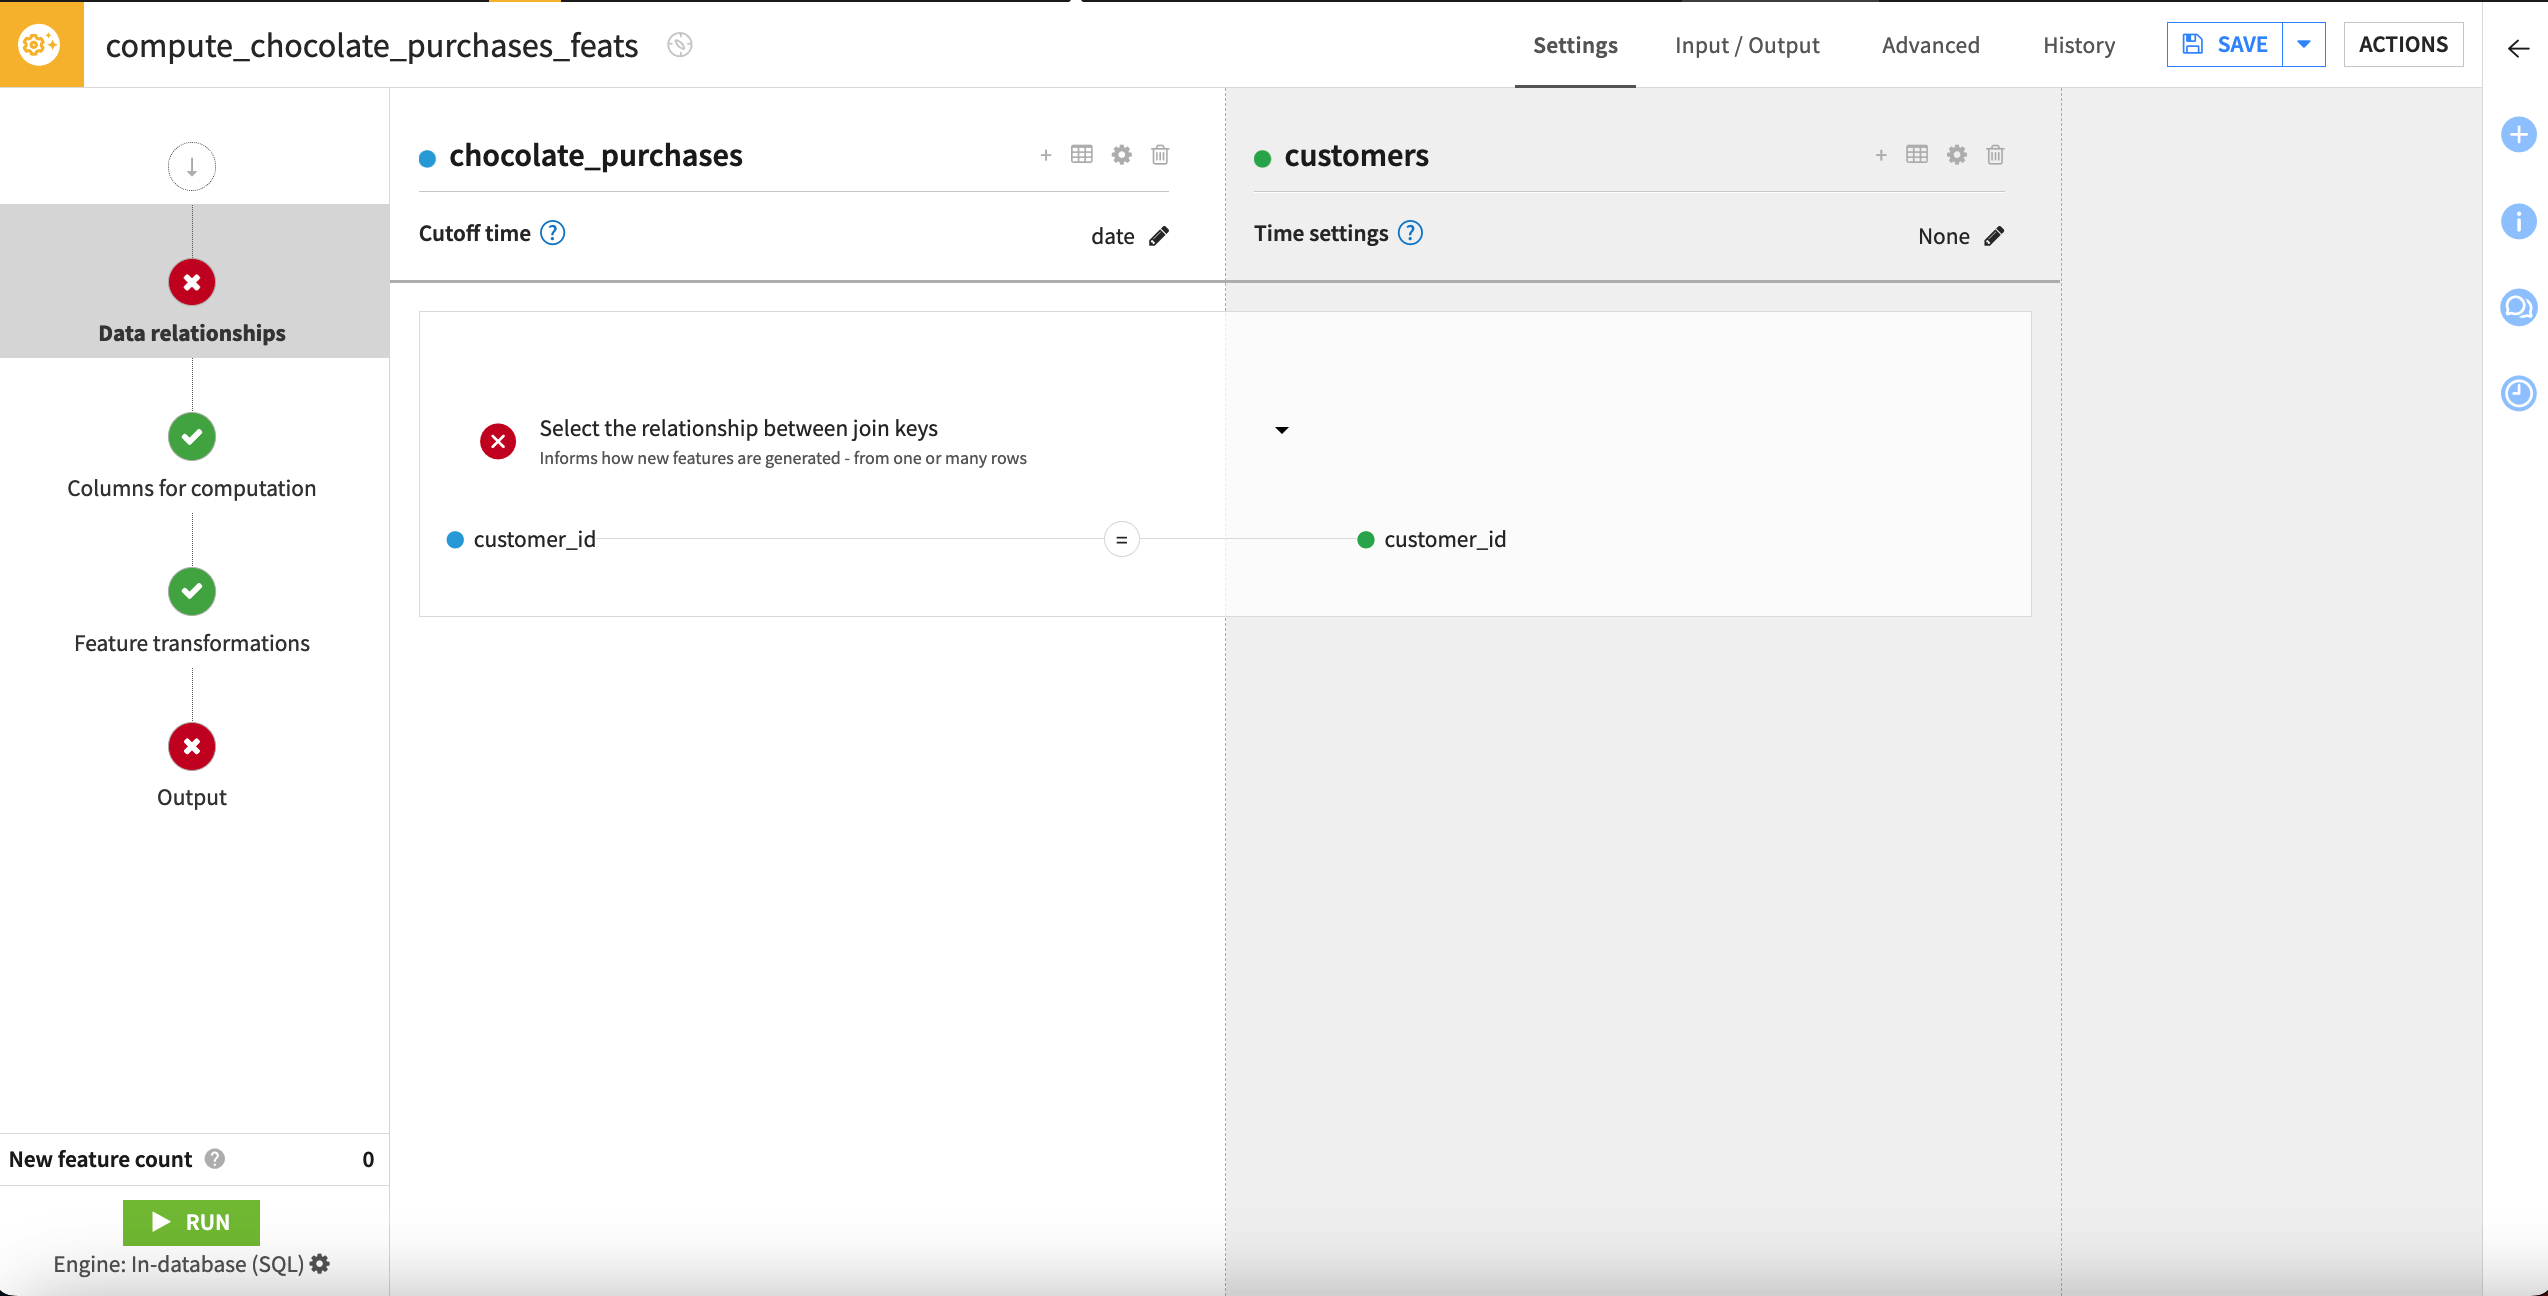This screenshot has width=2548, height=1296.
Task: Expand the join relationship dropdown
Action: (x=1281, y=430)
